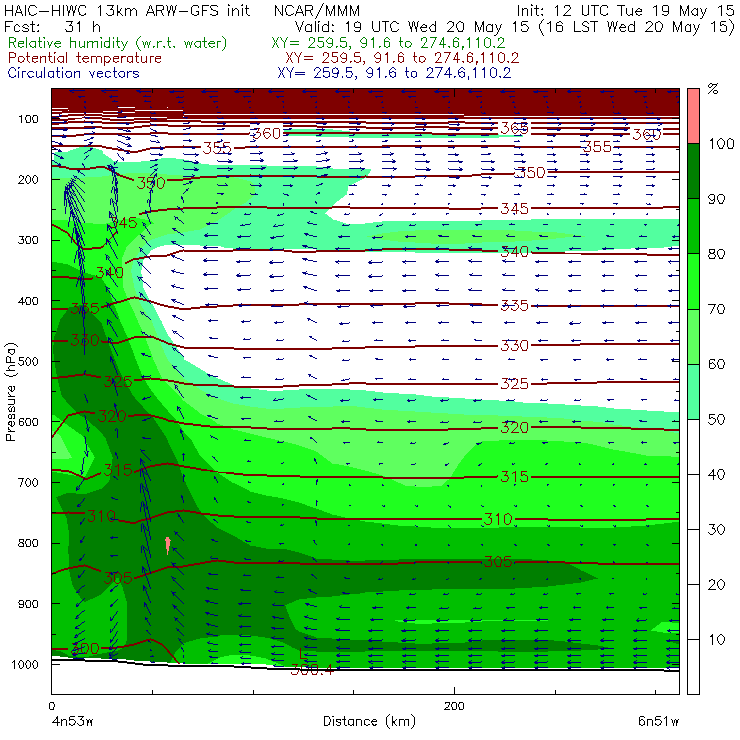Click the pink above-100% color bar segment
Viewport: 740px width, 740px height.
coord(693,116)
